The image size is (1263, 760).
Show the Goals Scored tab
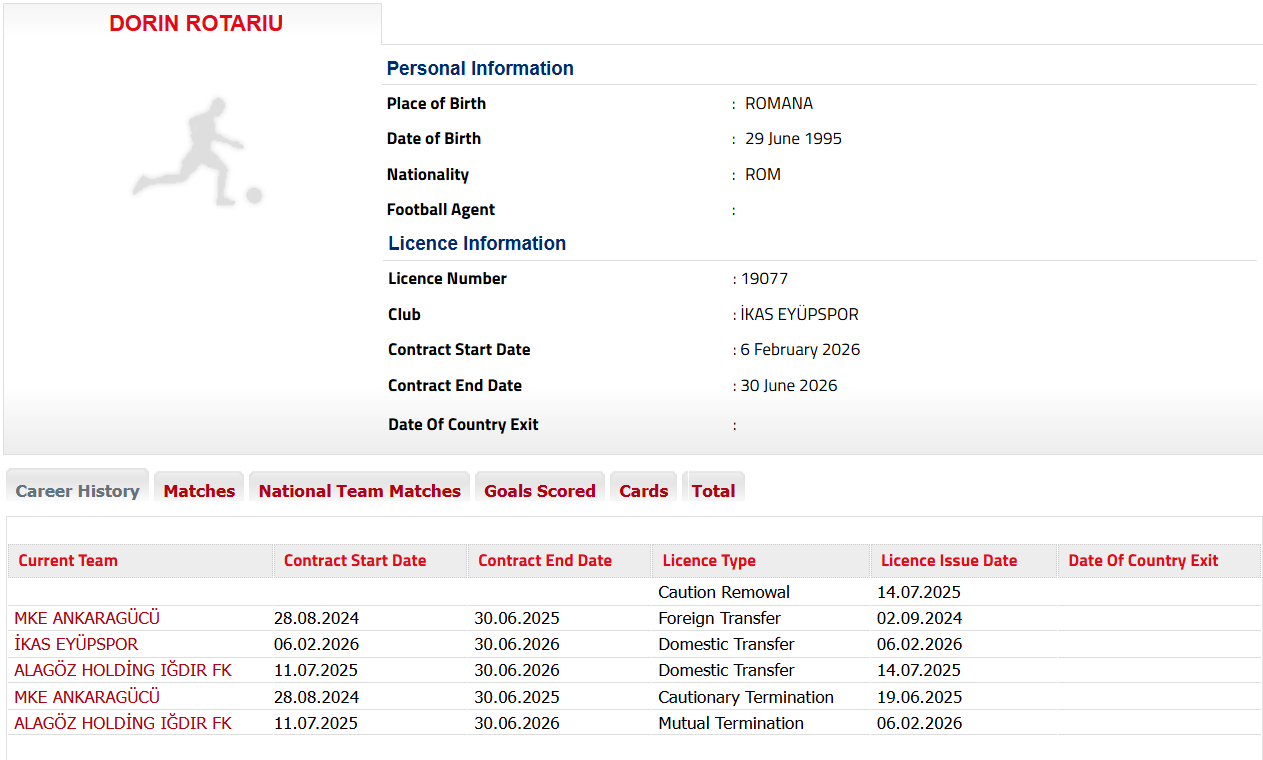[539, 491]
